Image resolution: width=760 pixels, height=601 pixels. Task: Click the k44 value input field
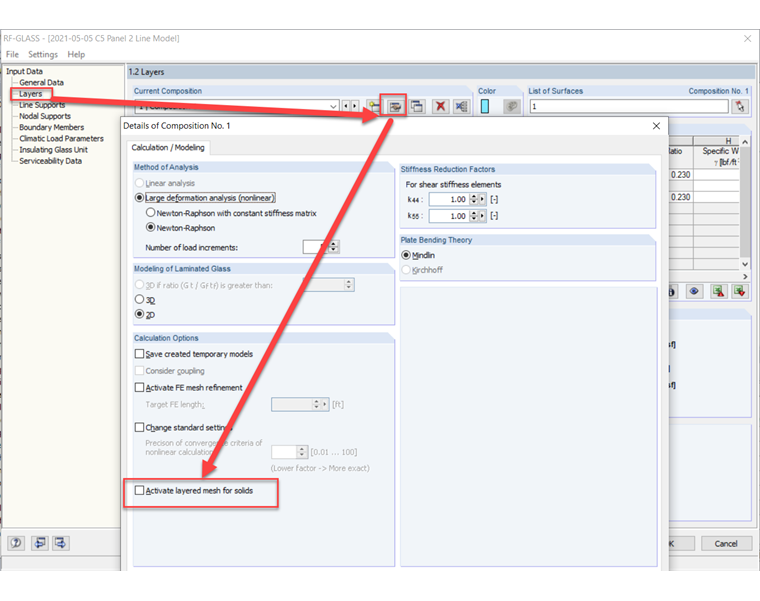point(449,199)
